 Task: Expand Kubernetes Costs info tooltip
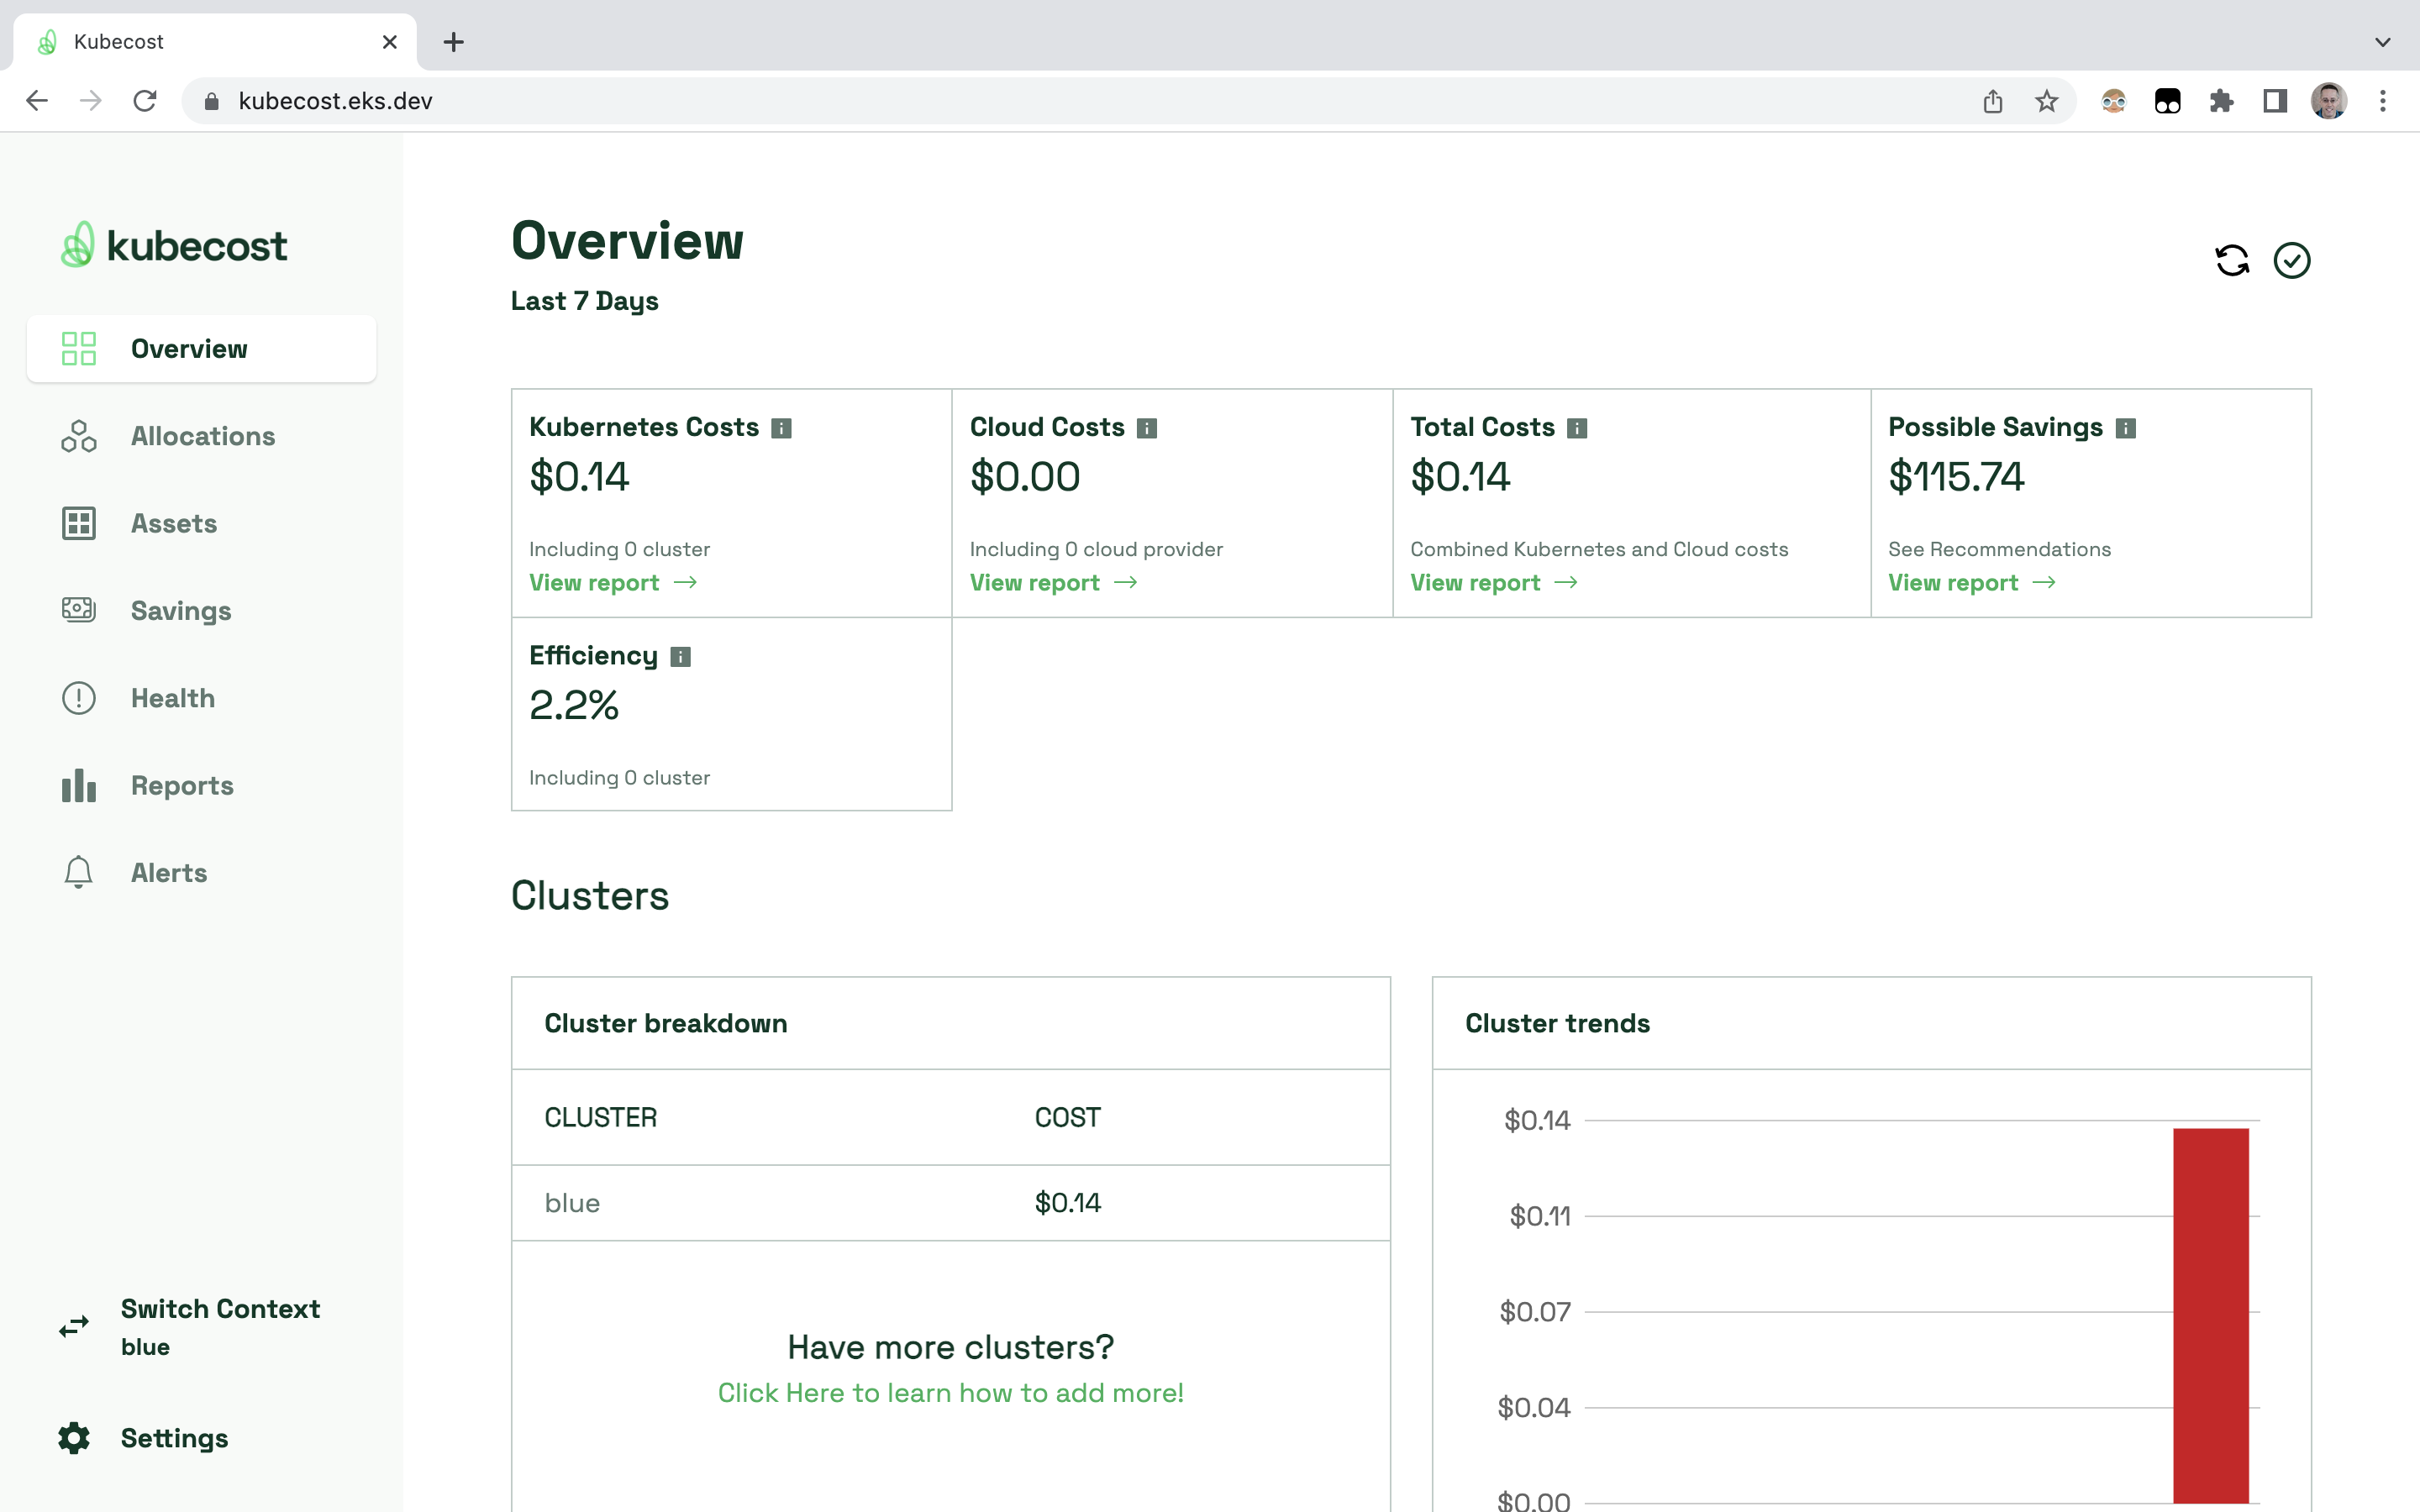[x=782, y=427]
